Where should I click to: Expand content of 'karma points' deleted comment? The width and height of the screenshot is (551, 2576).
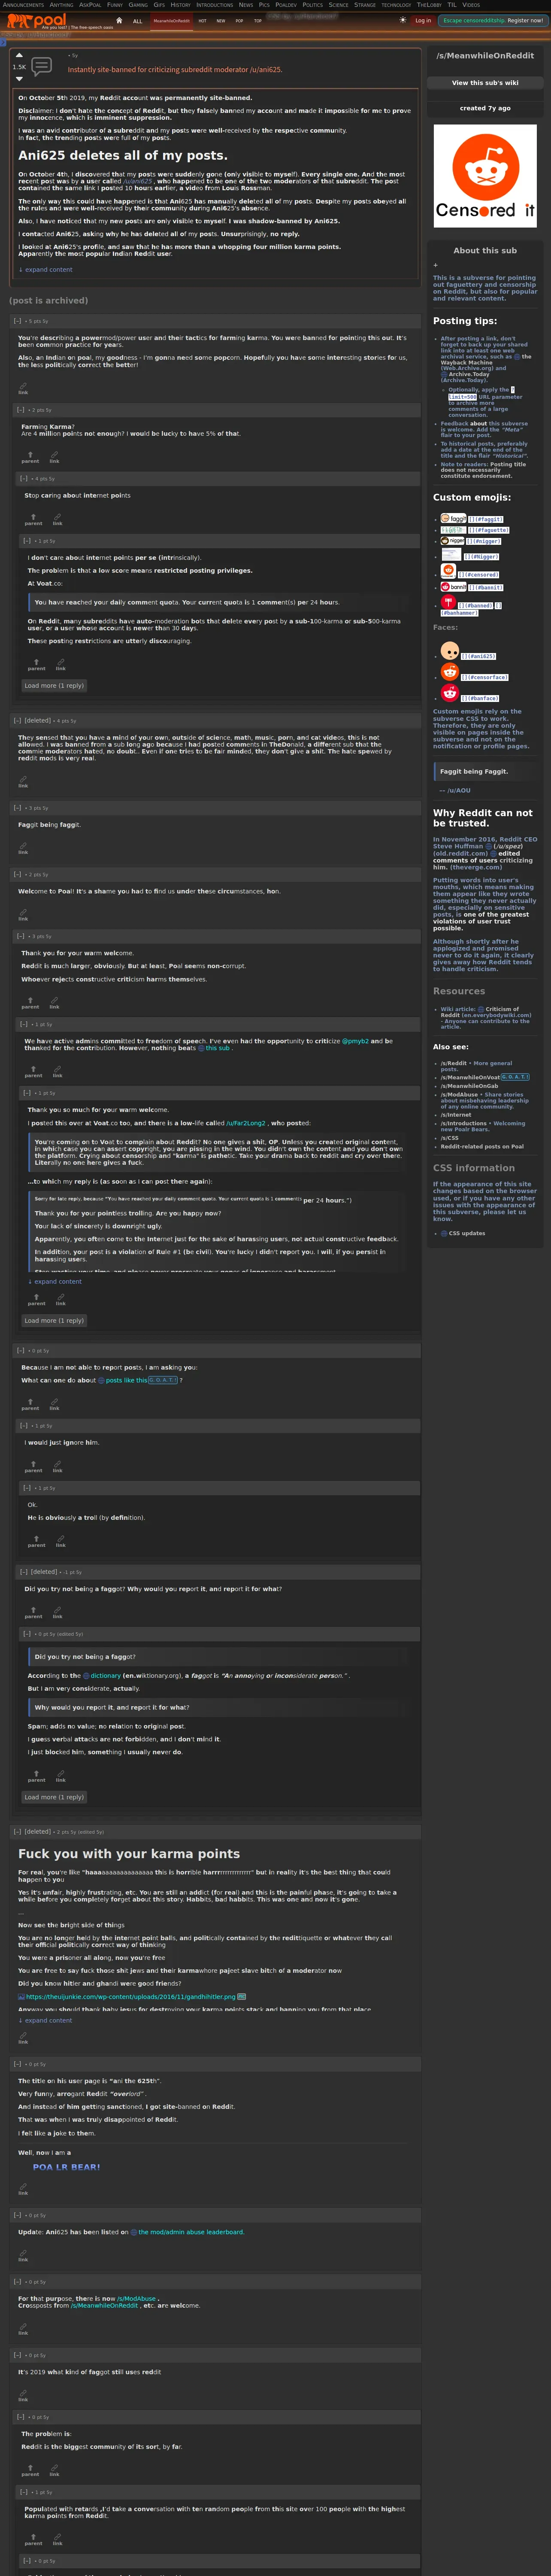tap(45, 2020)
